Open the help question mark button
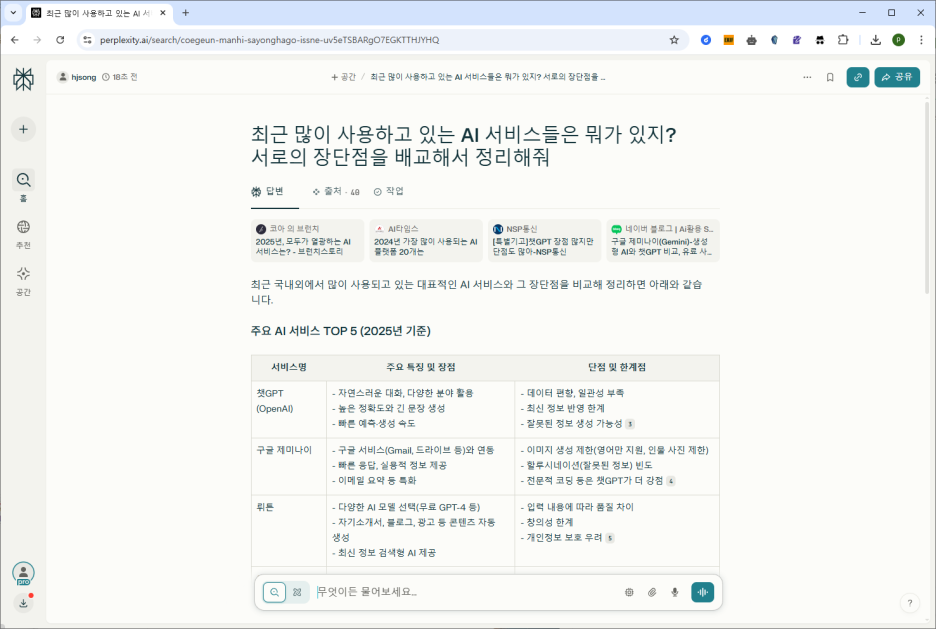 (x=910, y=603)
